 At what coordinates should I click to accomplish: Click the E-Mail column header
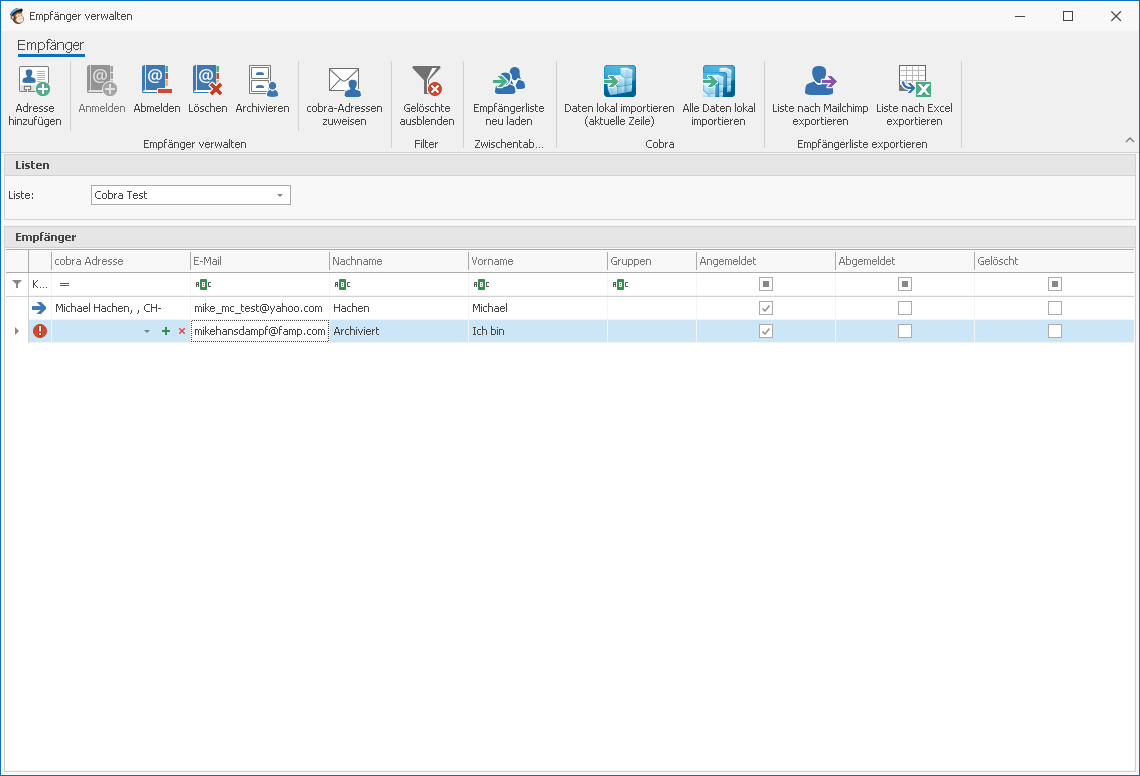click(259, 261)
